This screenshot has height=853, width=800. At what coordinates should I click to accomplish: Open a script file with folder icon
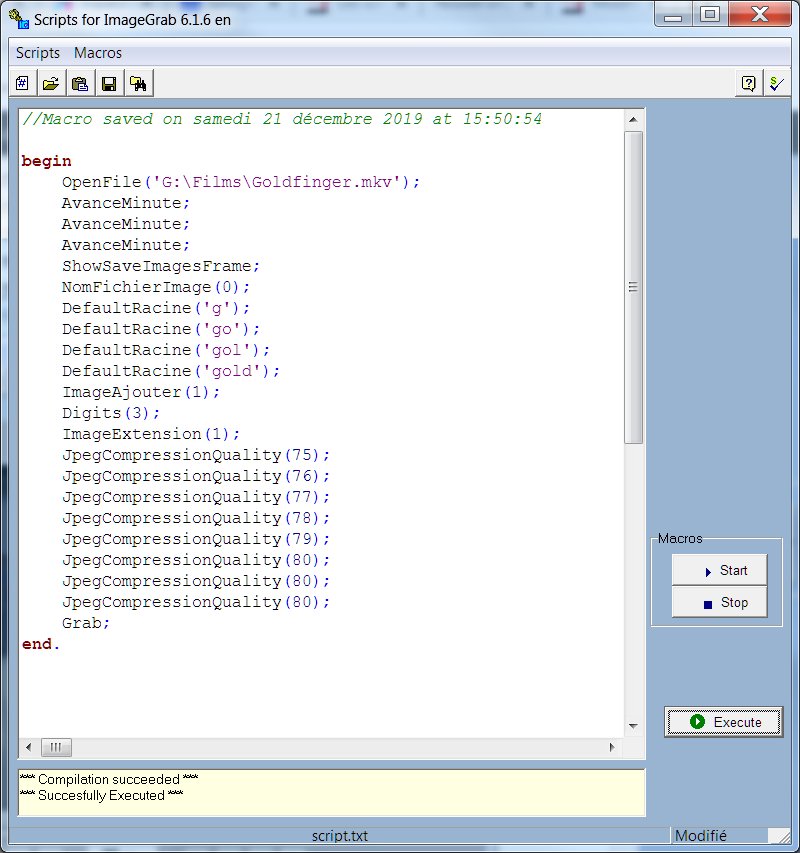tap(50, 84)
